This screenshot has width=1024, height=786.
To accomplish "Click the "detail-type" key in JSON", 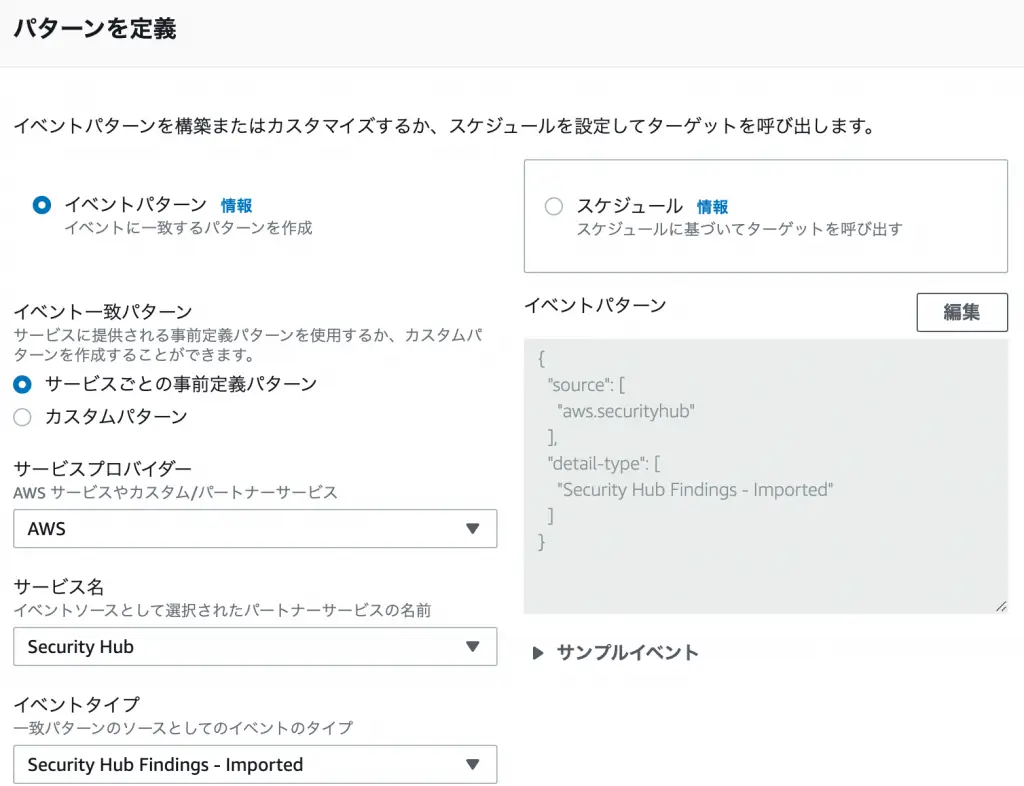I will click(x=596, y=464).
